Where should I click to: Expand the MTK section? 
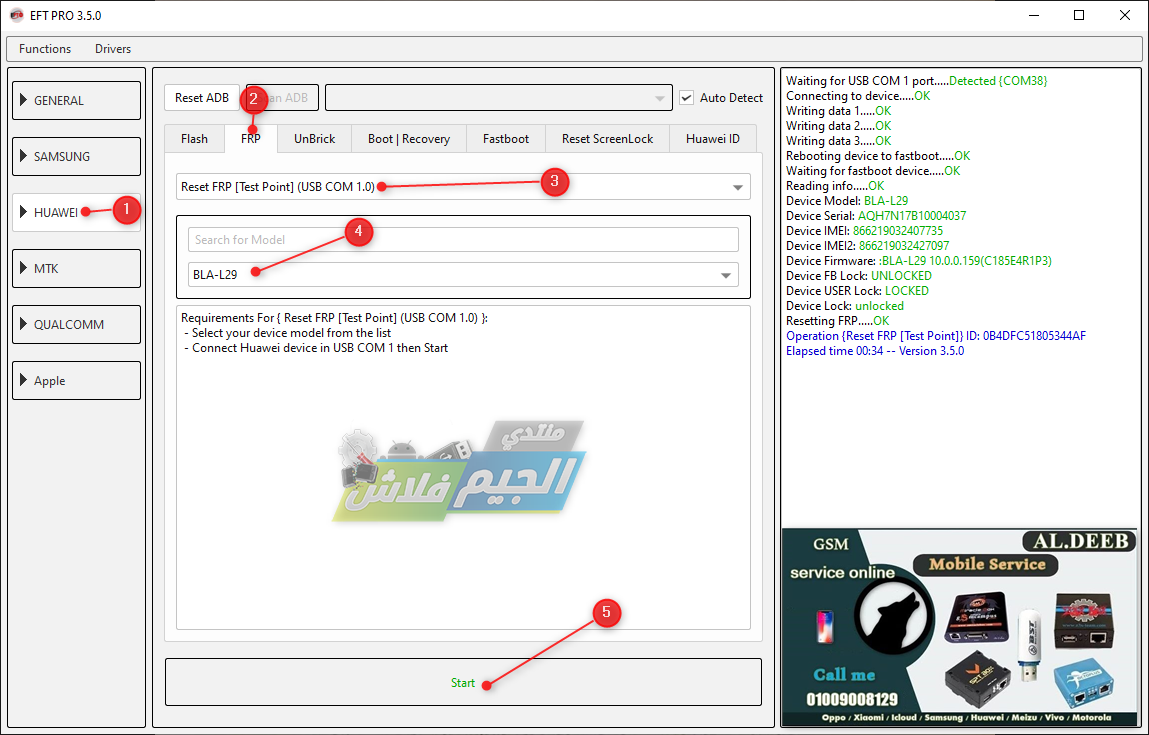[x=76, y=269]
